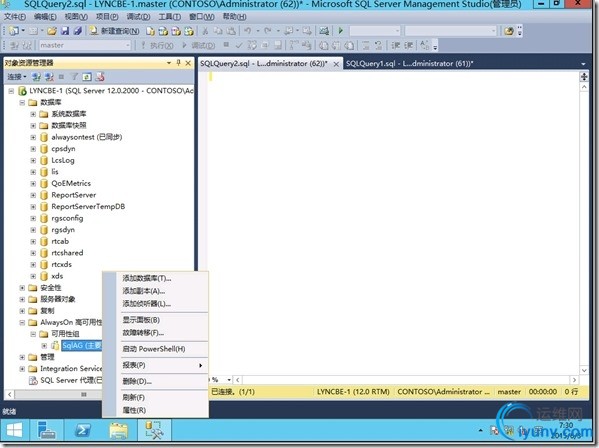Click 启动 PowerShell(H) context menu item
The height and width of the screenshot is (448, 599).
point(154,349)
